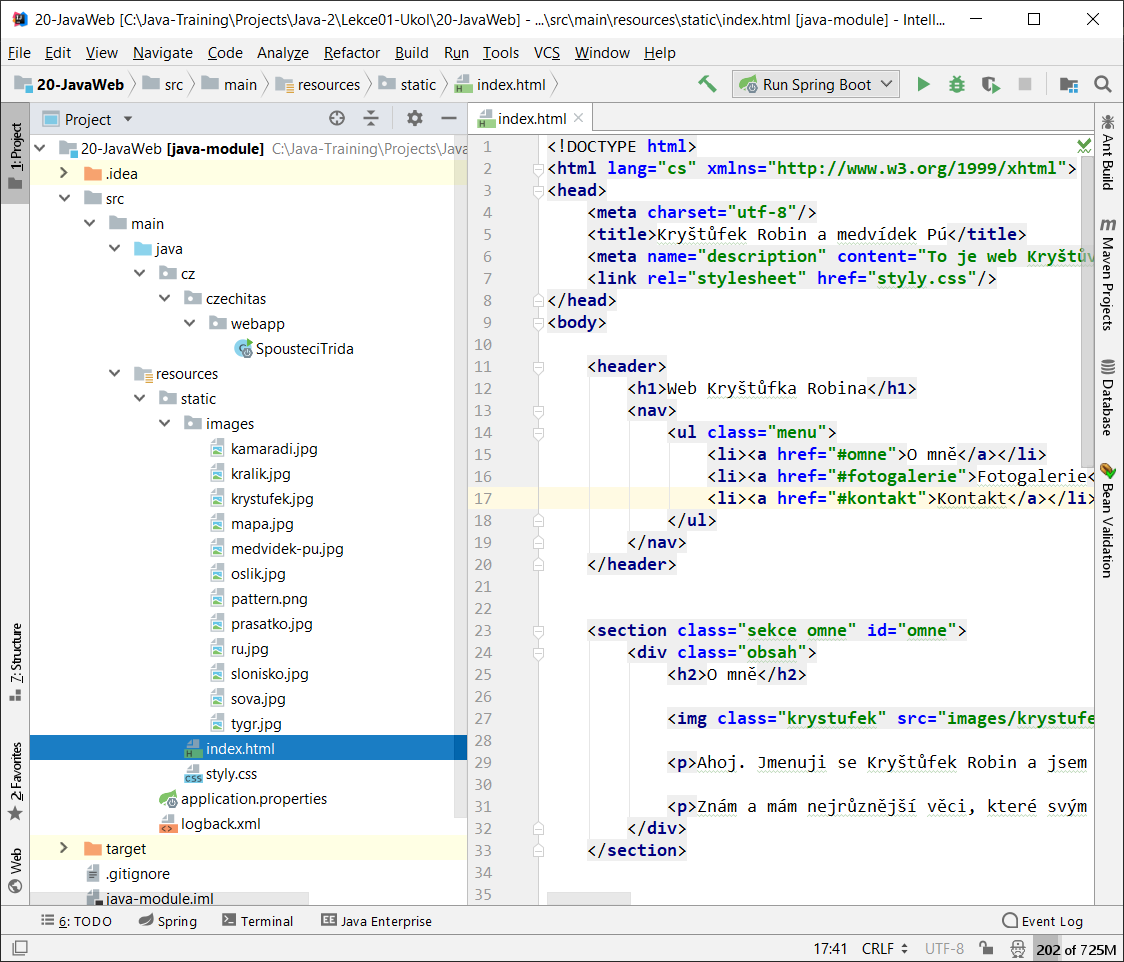Open the Refactor menu

tap(352, 53)
